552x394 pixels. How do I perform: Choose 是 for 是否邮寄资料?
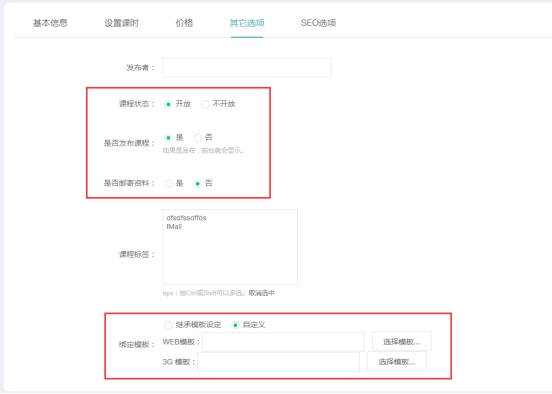coord(168,183)
